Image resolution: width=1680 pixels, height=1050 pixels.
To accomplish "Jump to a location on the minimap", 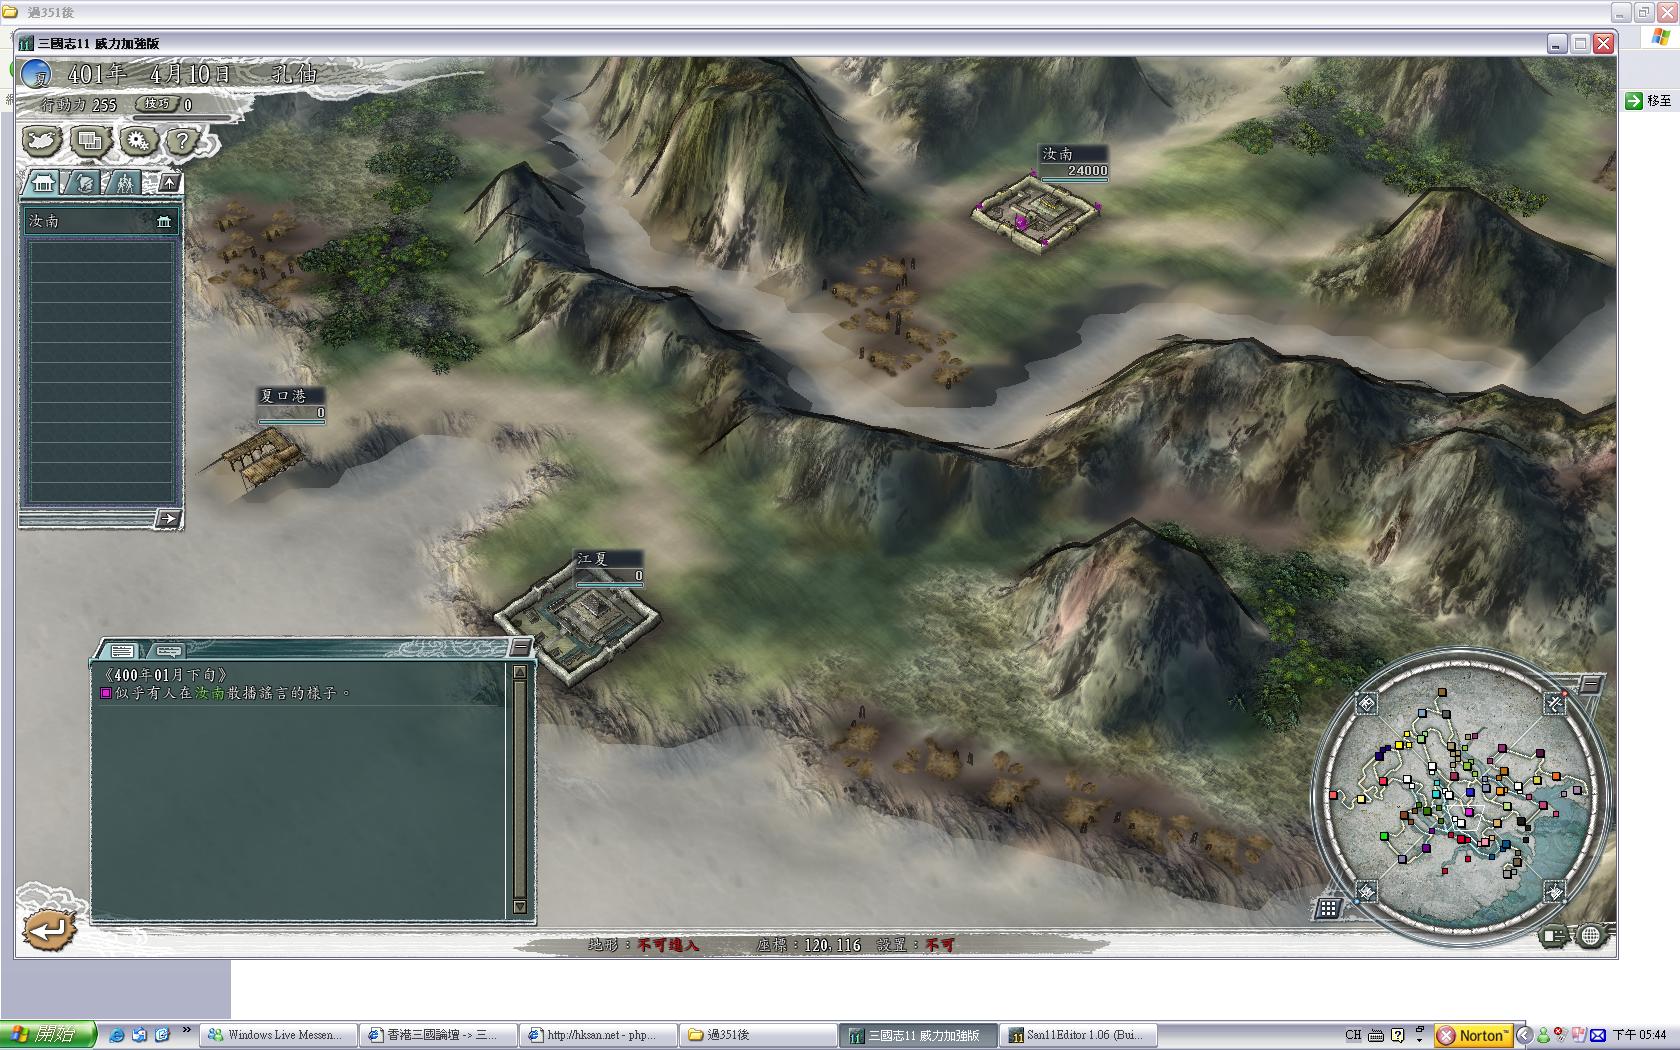I will pyautogui.click(x=1460, y=797).
